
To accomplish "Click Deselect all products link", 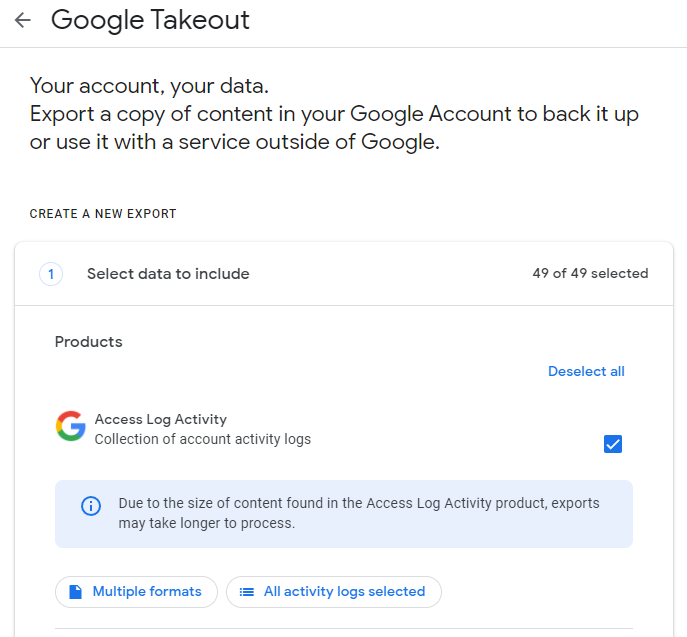I will point(586,371).
